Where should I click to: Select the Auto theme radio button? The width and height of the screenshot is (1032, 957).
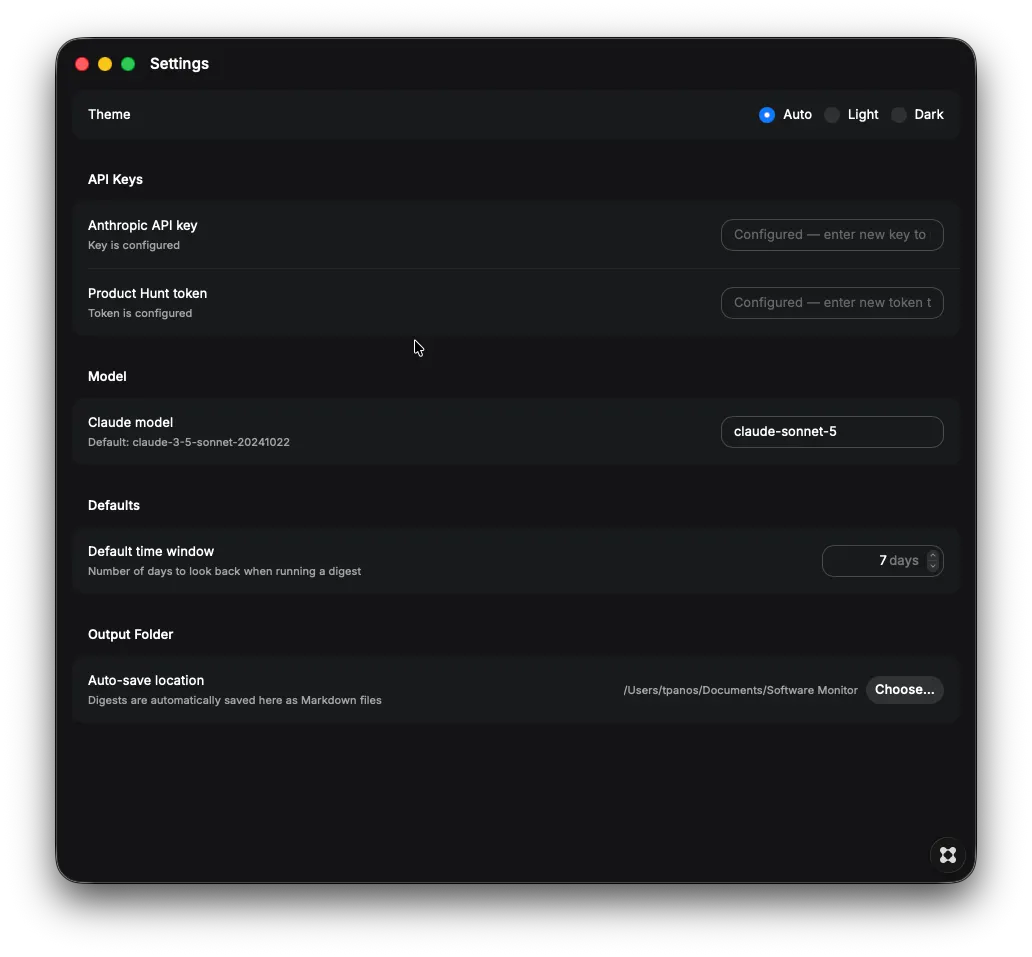pos(767,115)
